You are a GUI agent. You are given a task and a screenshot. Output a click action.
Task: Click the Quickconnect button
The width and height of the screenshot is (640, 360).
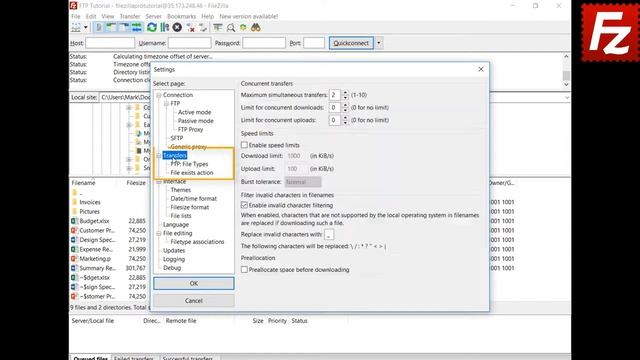[351, 43]
